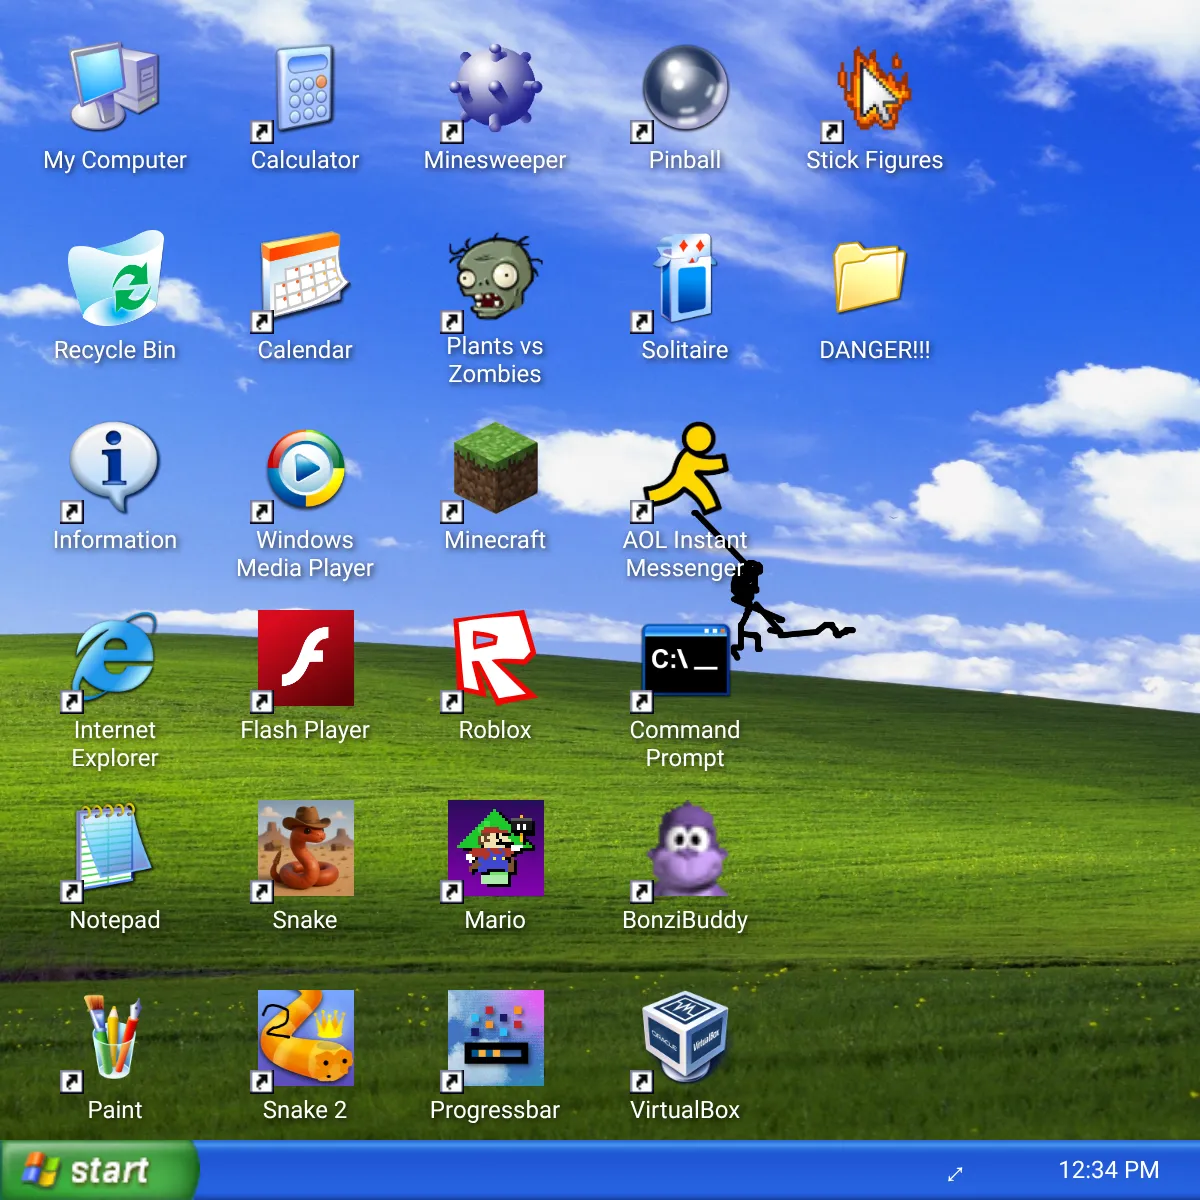The image size is (1200, 1200).
Task: Select the Stick Figures shortcut
Action: point(875,88)
